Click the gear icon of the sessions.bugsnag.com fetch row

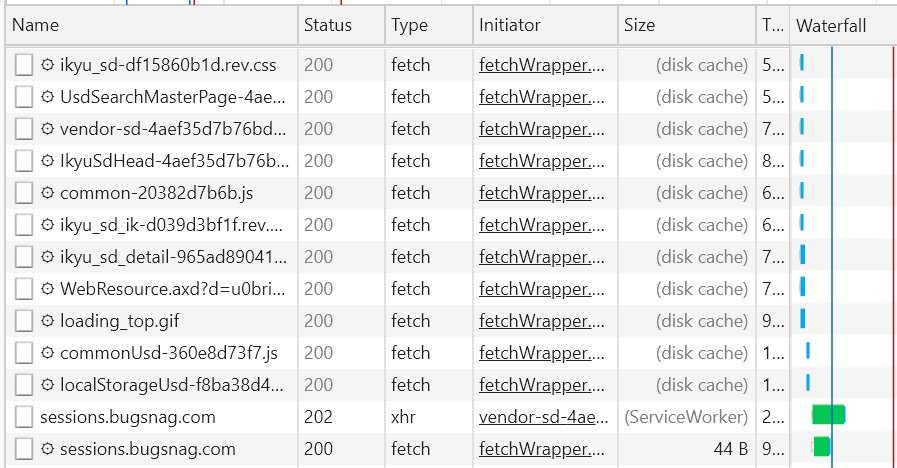(x=47, y=449)
